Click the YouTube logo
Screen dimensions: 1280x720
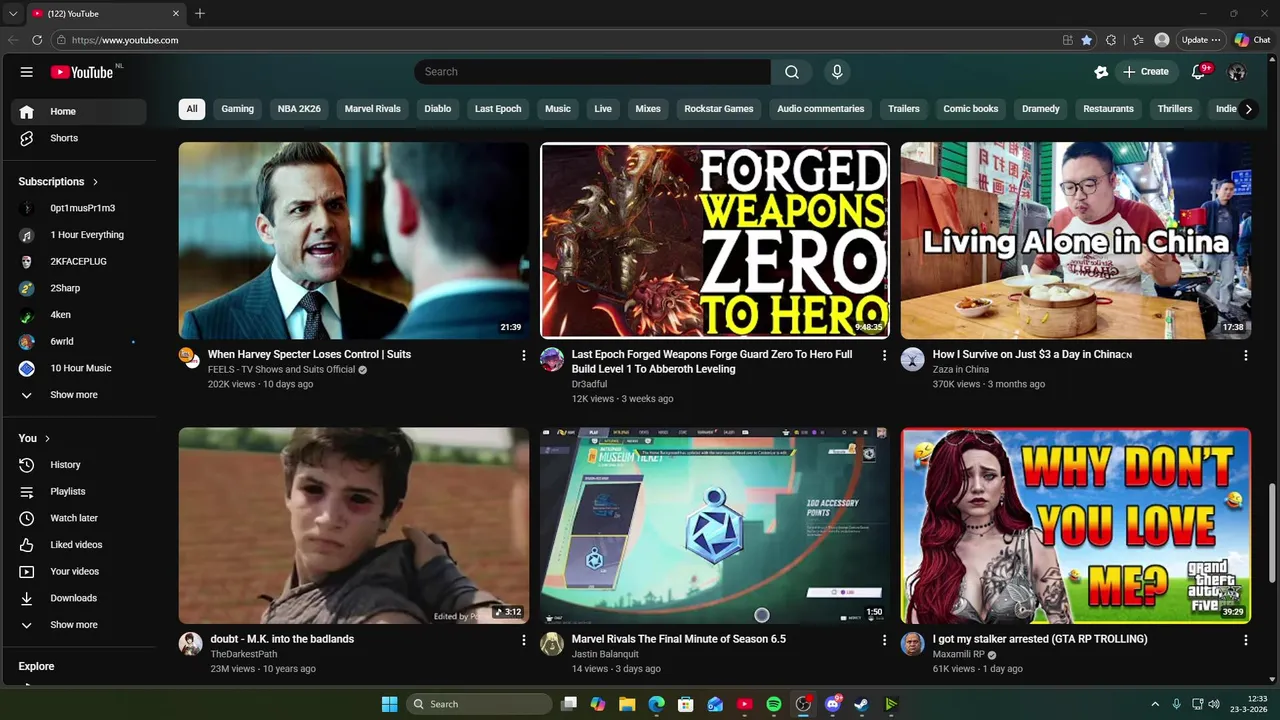[x=82, y=72]
